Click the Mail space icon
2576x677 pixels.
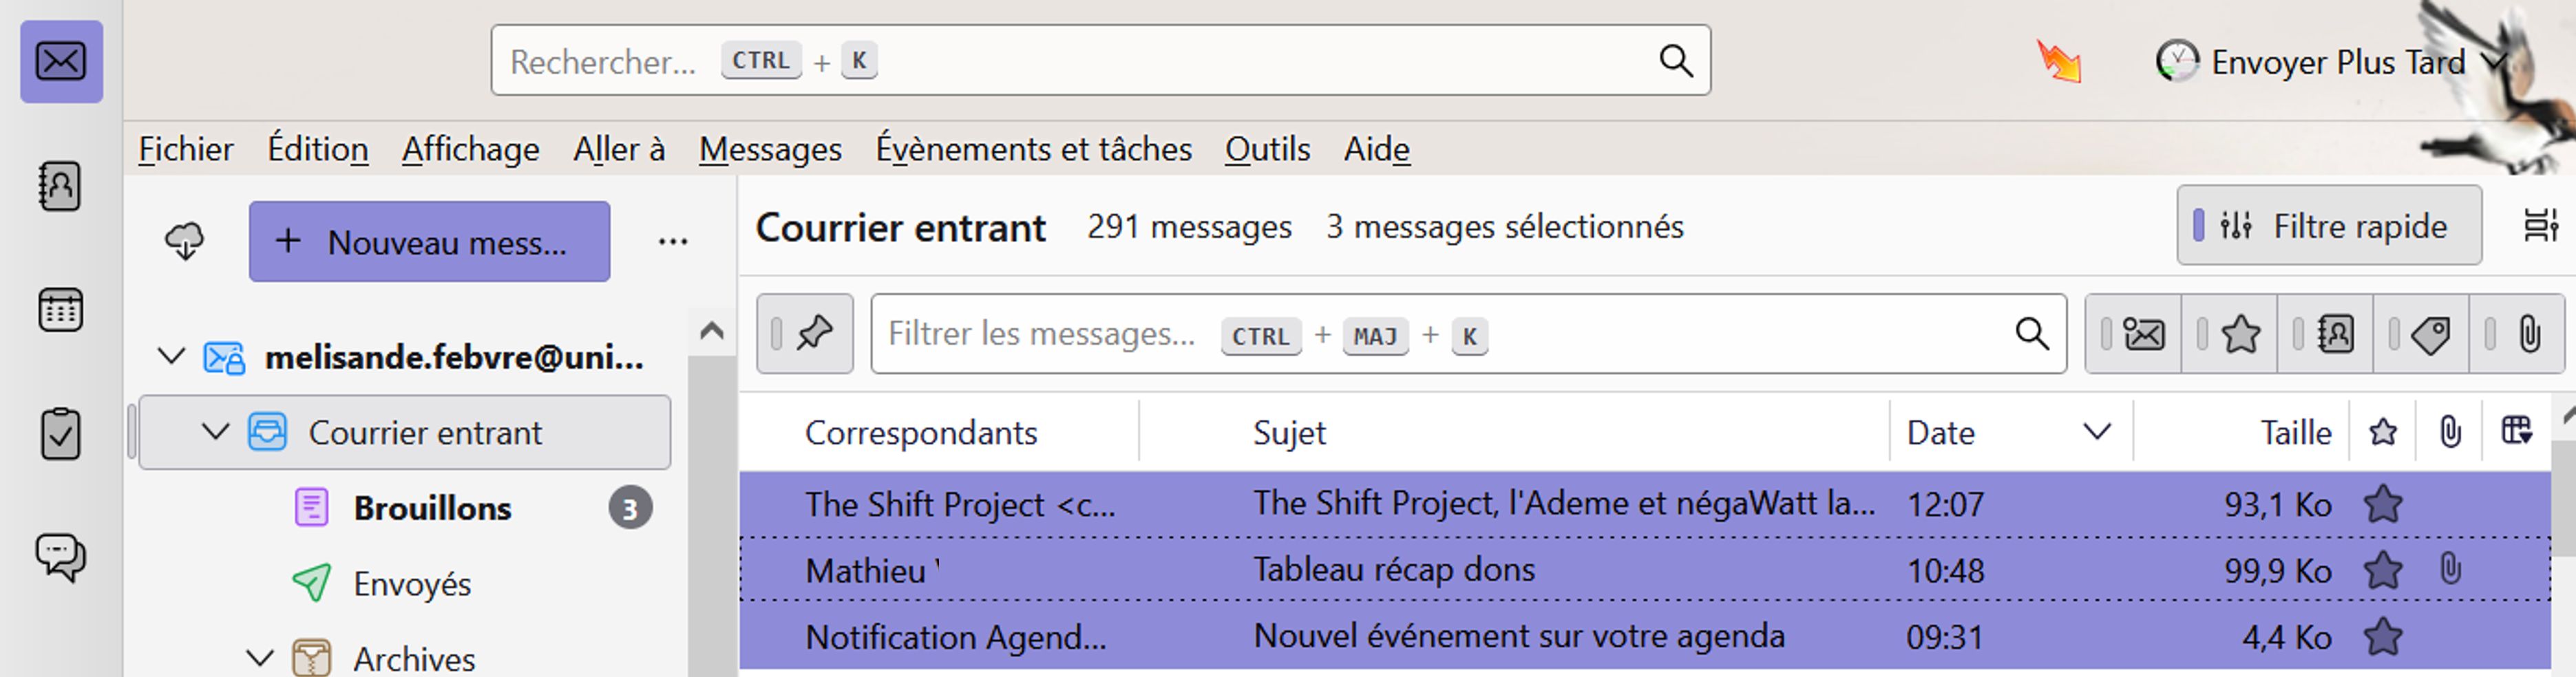tap(61, 62)
